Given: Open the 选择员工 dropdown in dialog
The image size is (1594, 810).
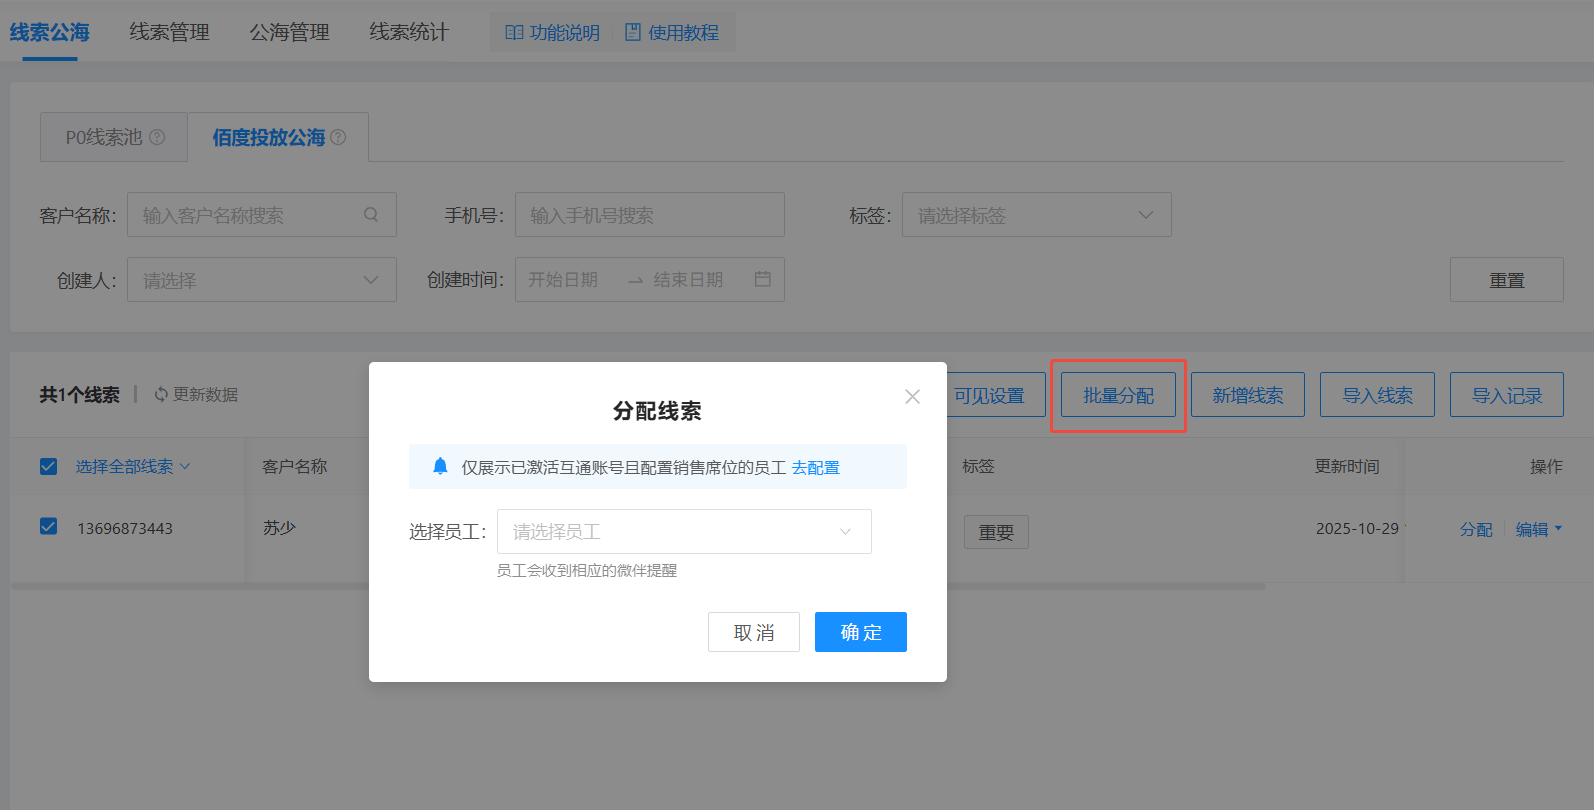Looking at the screenshot, I should pyautogui.click(x=684, y=532).
